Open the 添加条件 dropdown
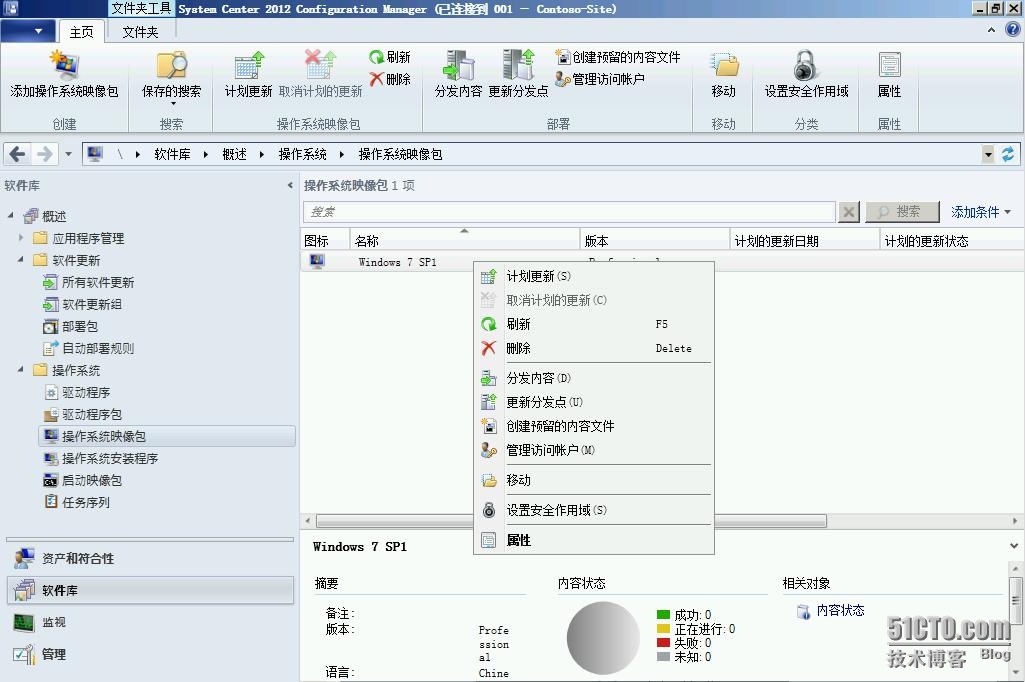1025x682 pixels. point(981,212)
